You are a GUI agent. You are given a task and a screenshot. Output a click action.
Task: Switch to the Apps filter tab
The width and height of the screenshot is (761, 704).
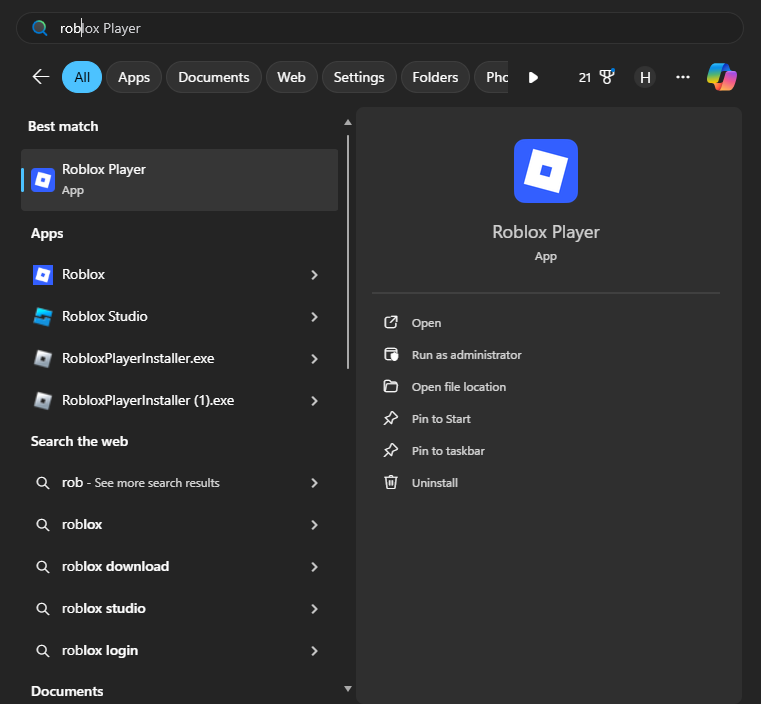coord(134,77)
